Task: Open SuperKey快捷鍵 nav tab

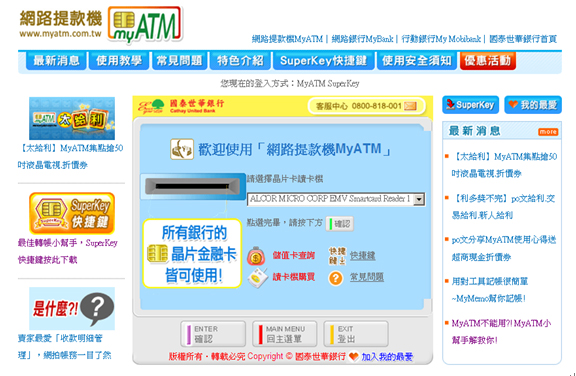Action: point(324,61)
